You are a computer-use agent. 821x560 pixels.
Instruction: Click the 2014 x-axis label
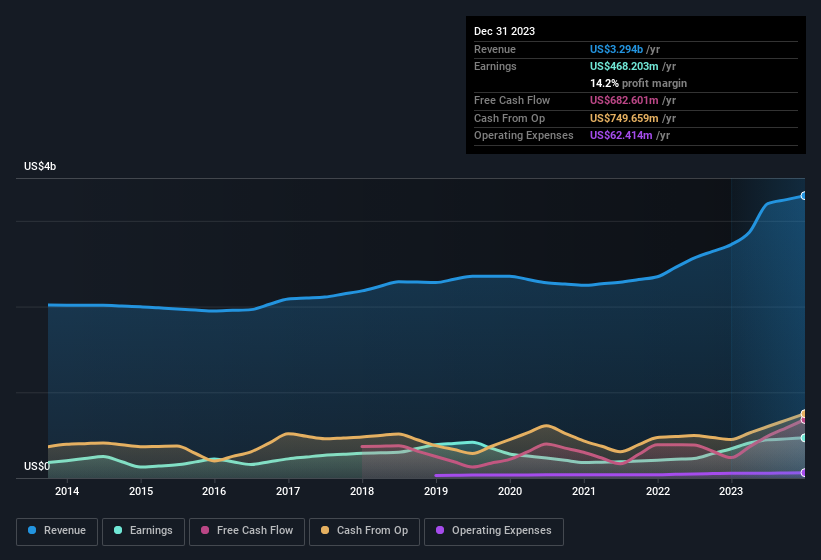pos(67,491)
